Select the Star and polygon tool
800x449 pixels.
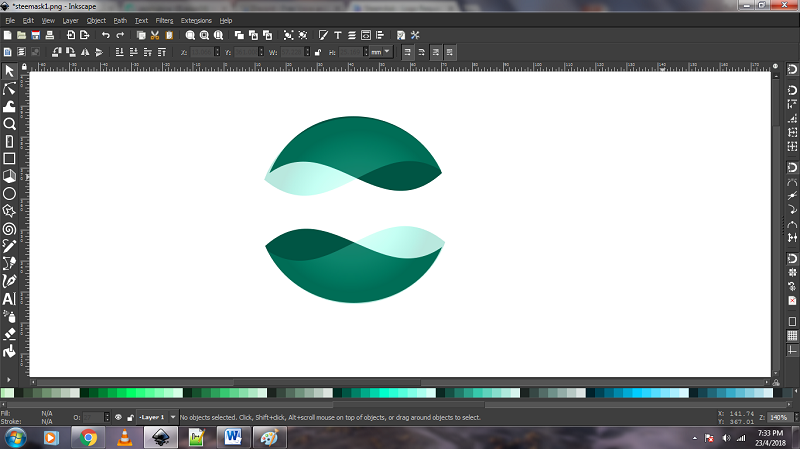coord(9,211)
